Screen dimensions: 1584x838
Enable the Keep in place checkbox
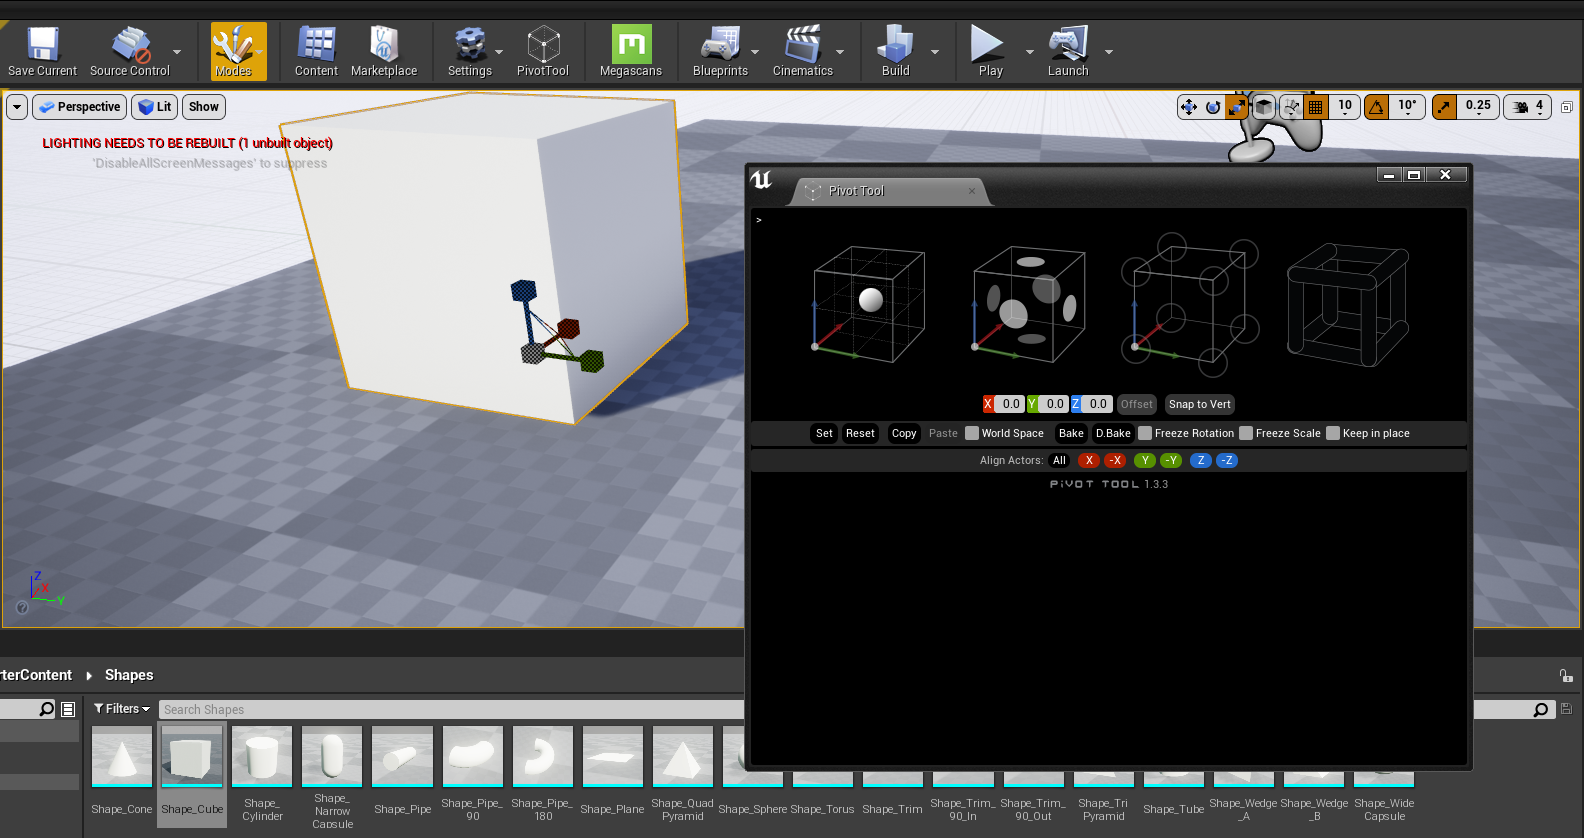[x=1333, y=433]
